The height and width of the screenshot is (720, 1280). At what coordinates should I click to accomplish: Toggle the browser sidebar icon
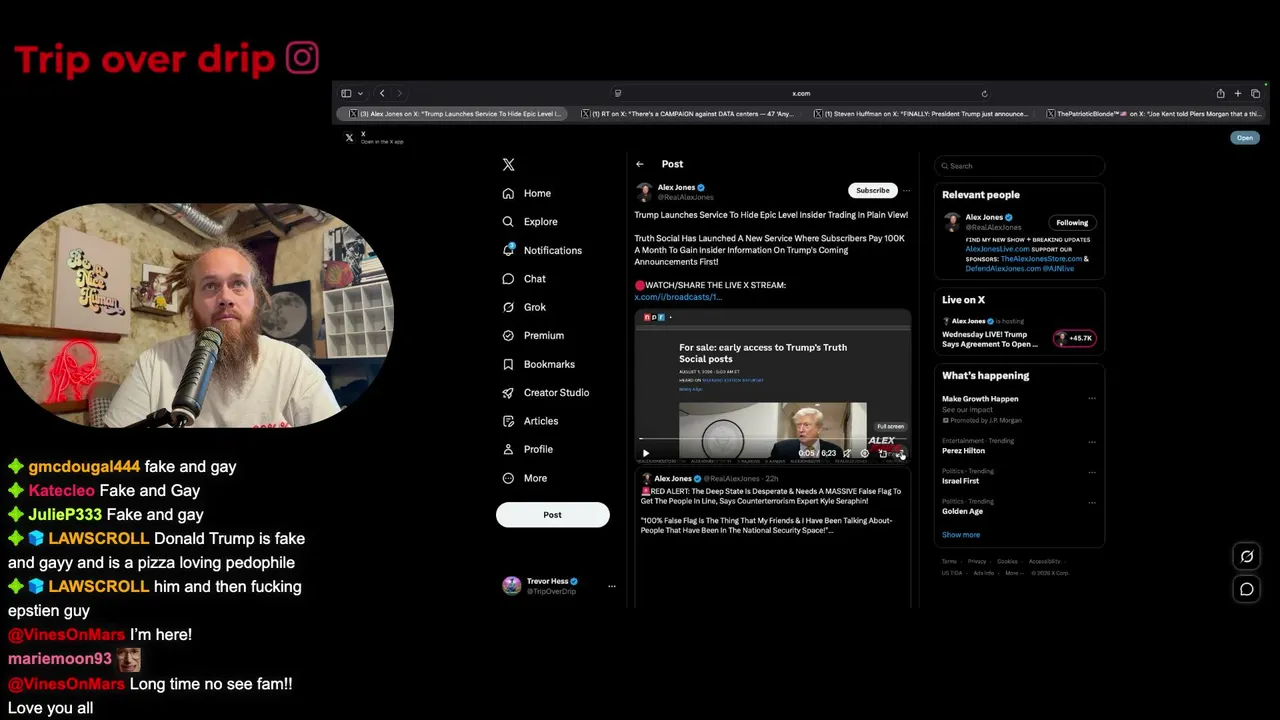[x=346, y=94]
